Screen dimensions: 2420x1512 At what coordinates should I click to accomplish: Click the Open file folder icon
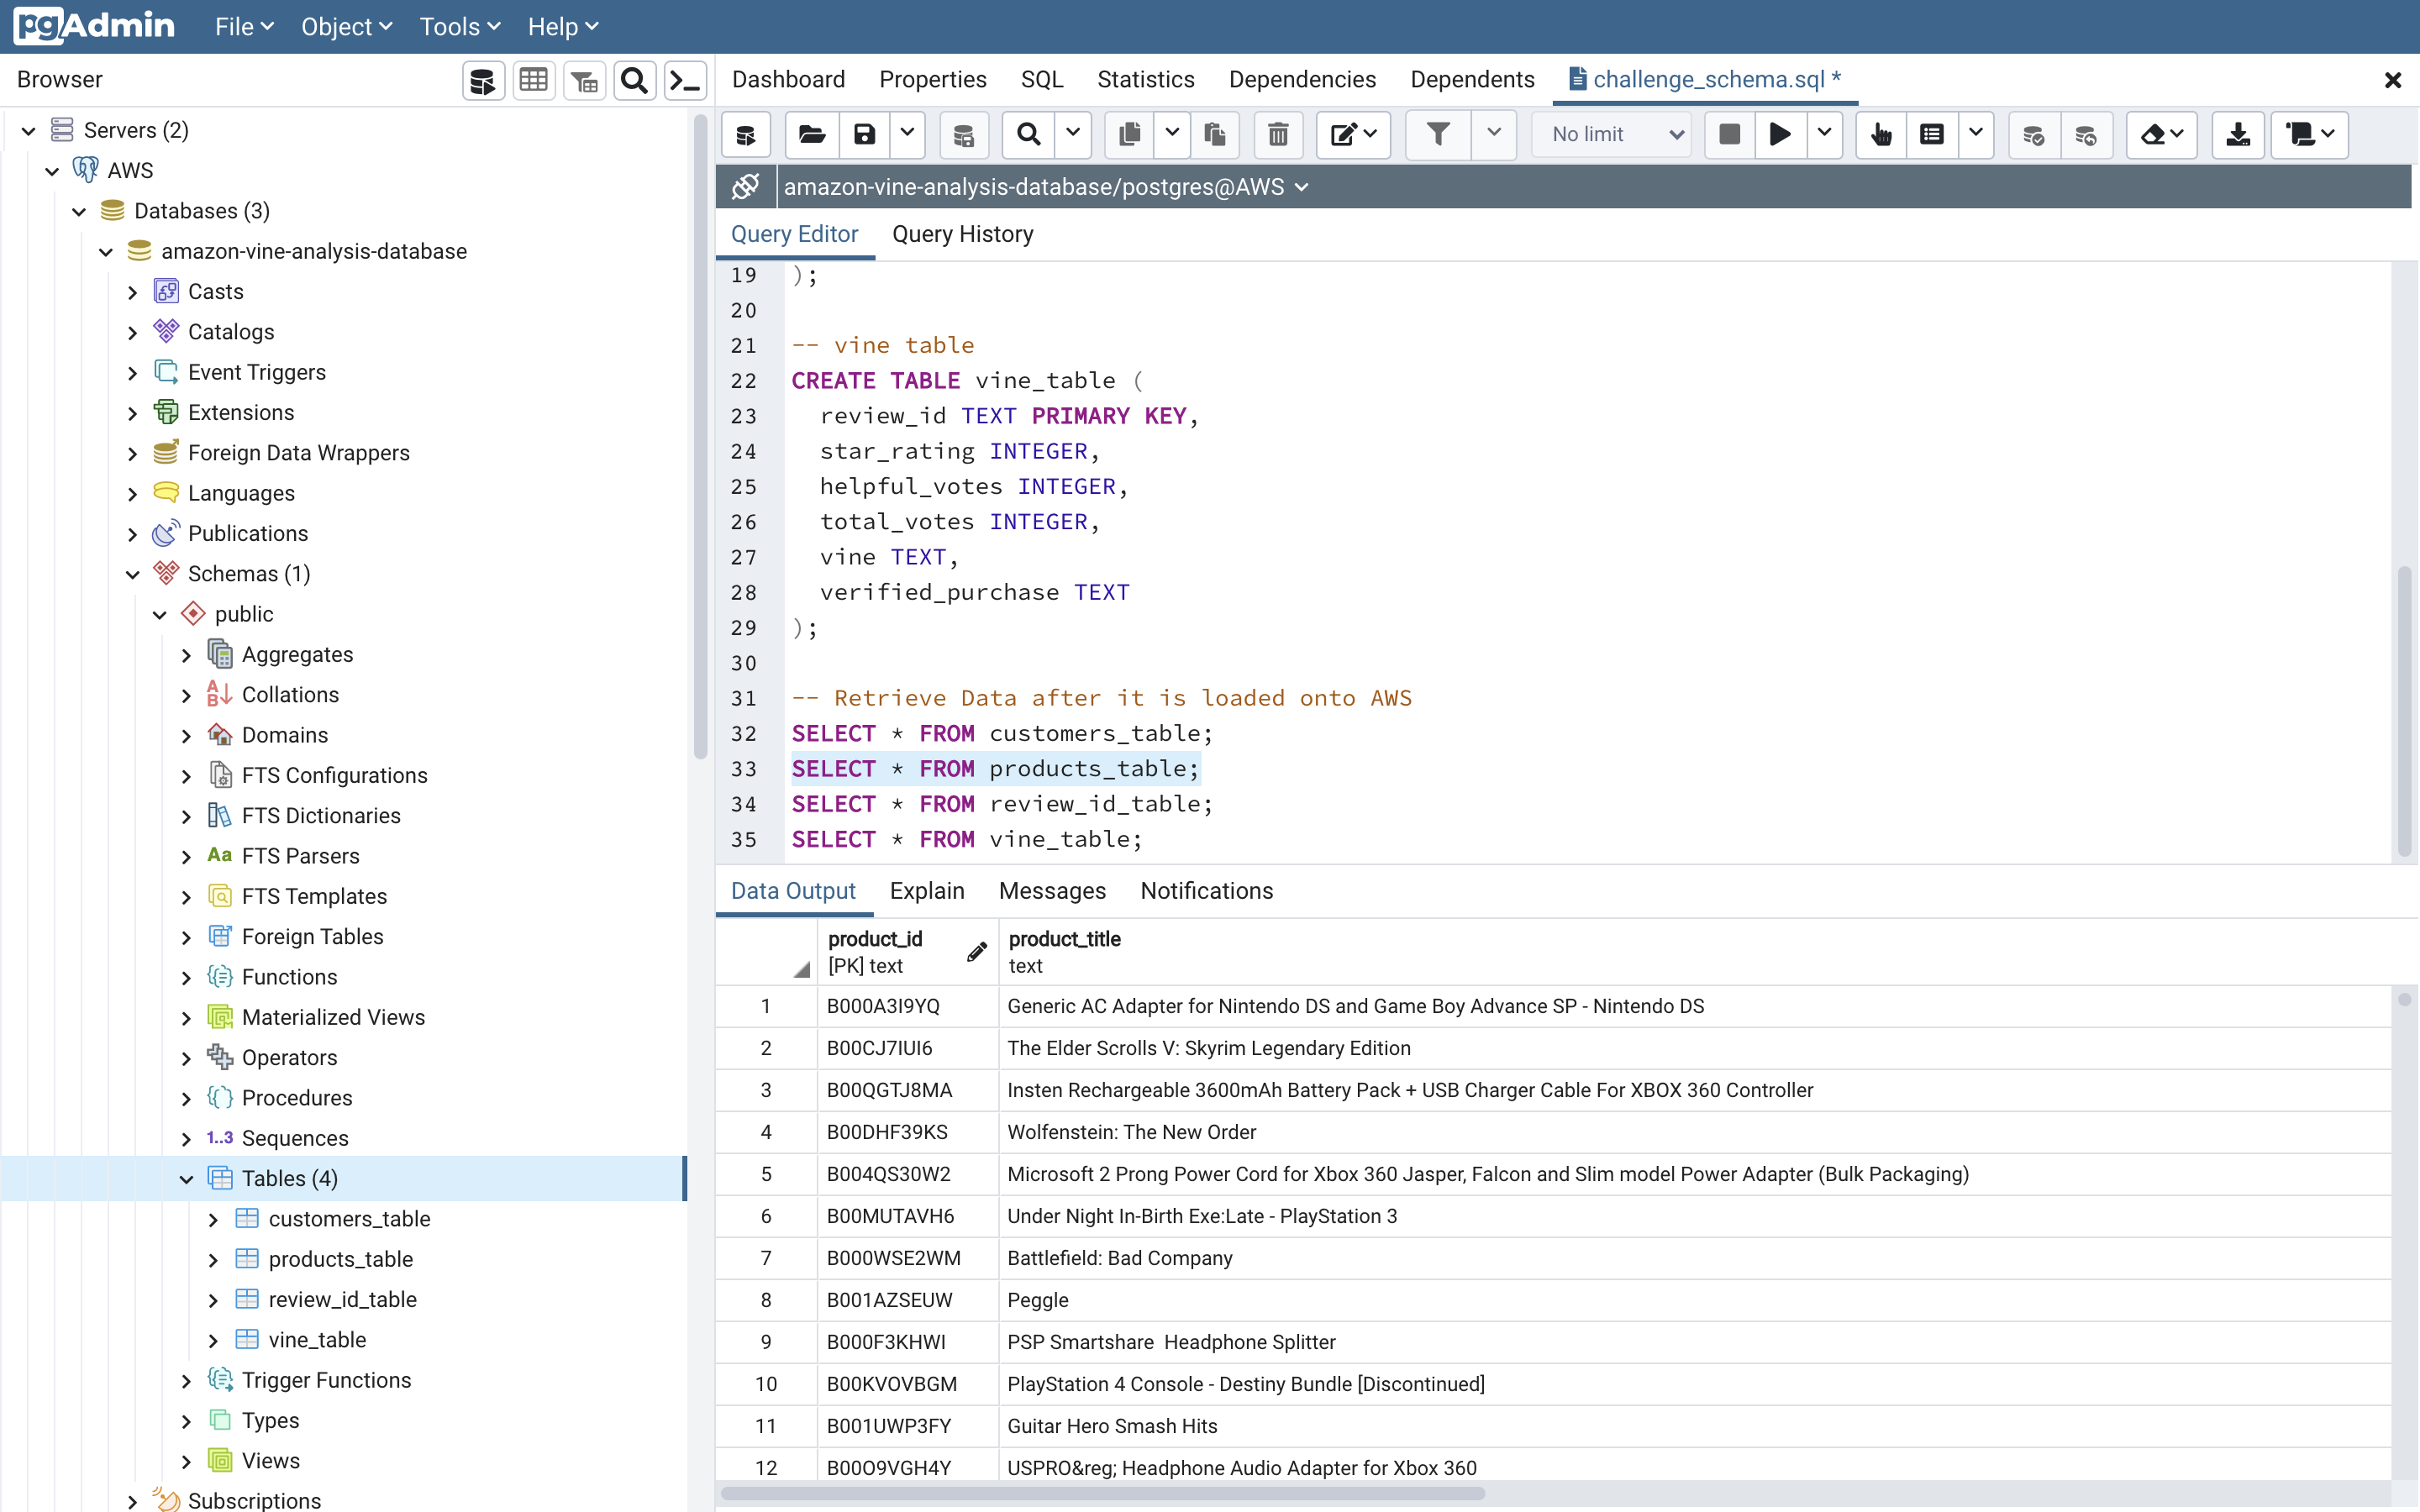coord(811,134)
